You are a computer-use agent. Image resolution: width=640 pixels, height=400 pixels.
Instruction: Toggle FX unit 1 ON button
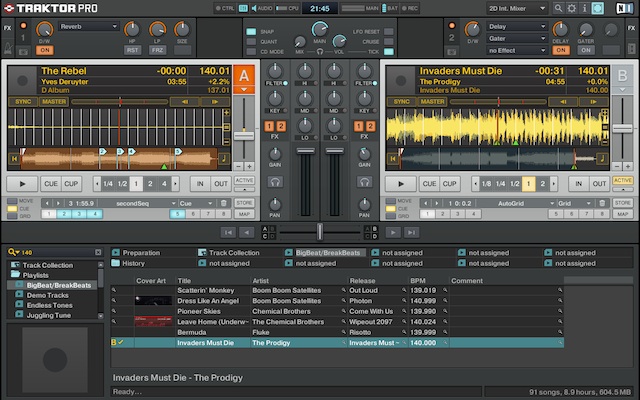(44, 50)
